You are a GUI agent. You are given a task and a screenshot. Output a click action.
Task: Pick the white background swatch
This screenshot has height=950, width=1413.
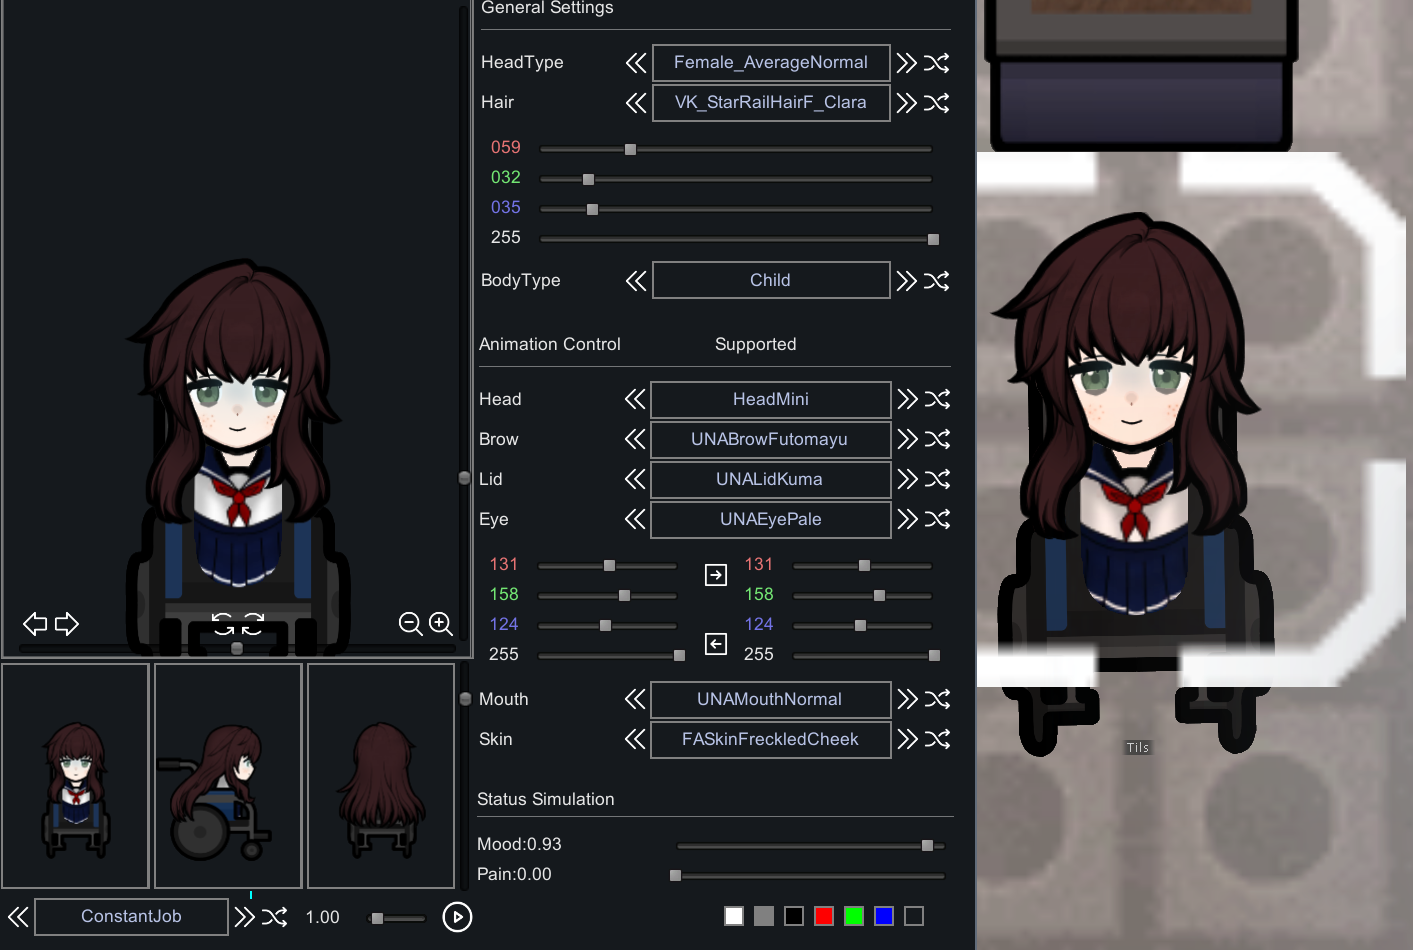[734, 916]
